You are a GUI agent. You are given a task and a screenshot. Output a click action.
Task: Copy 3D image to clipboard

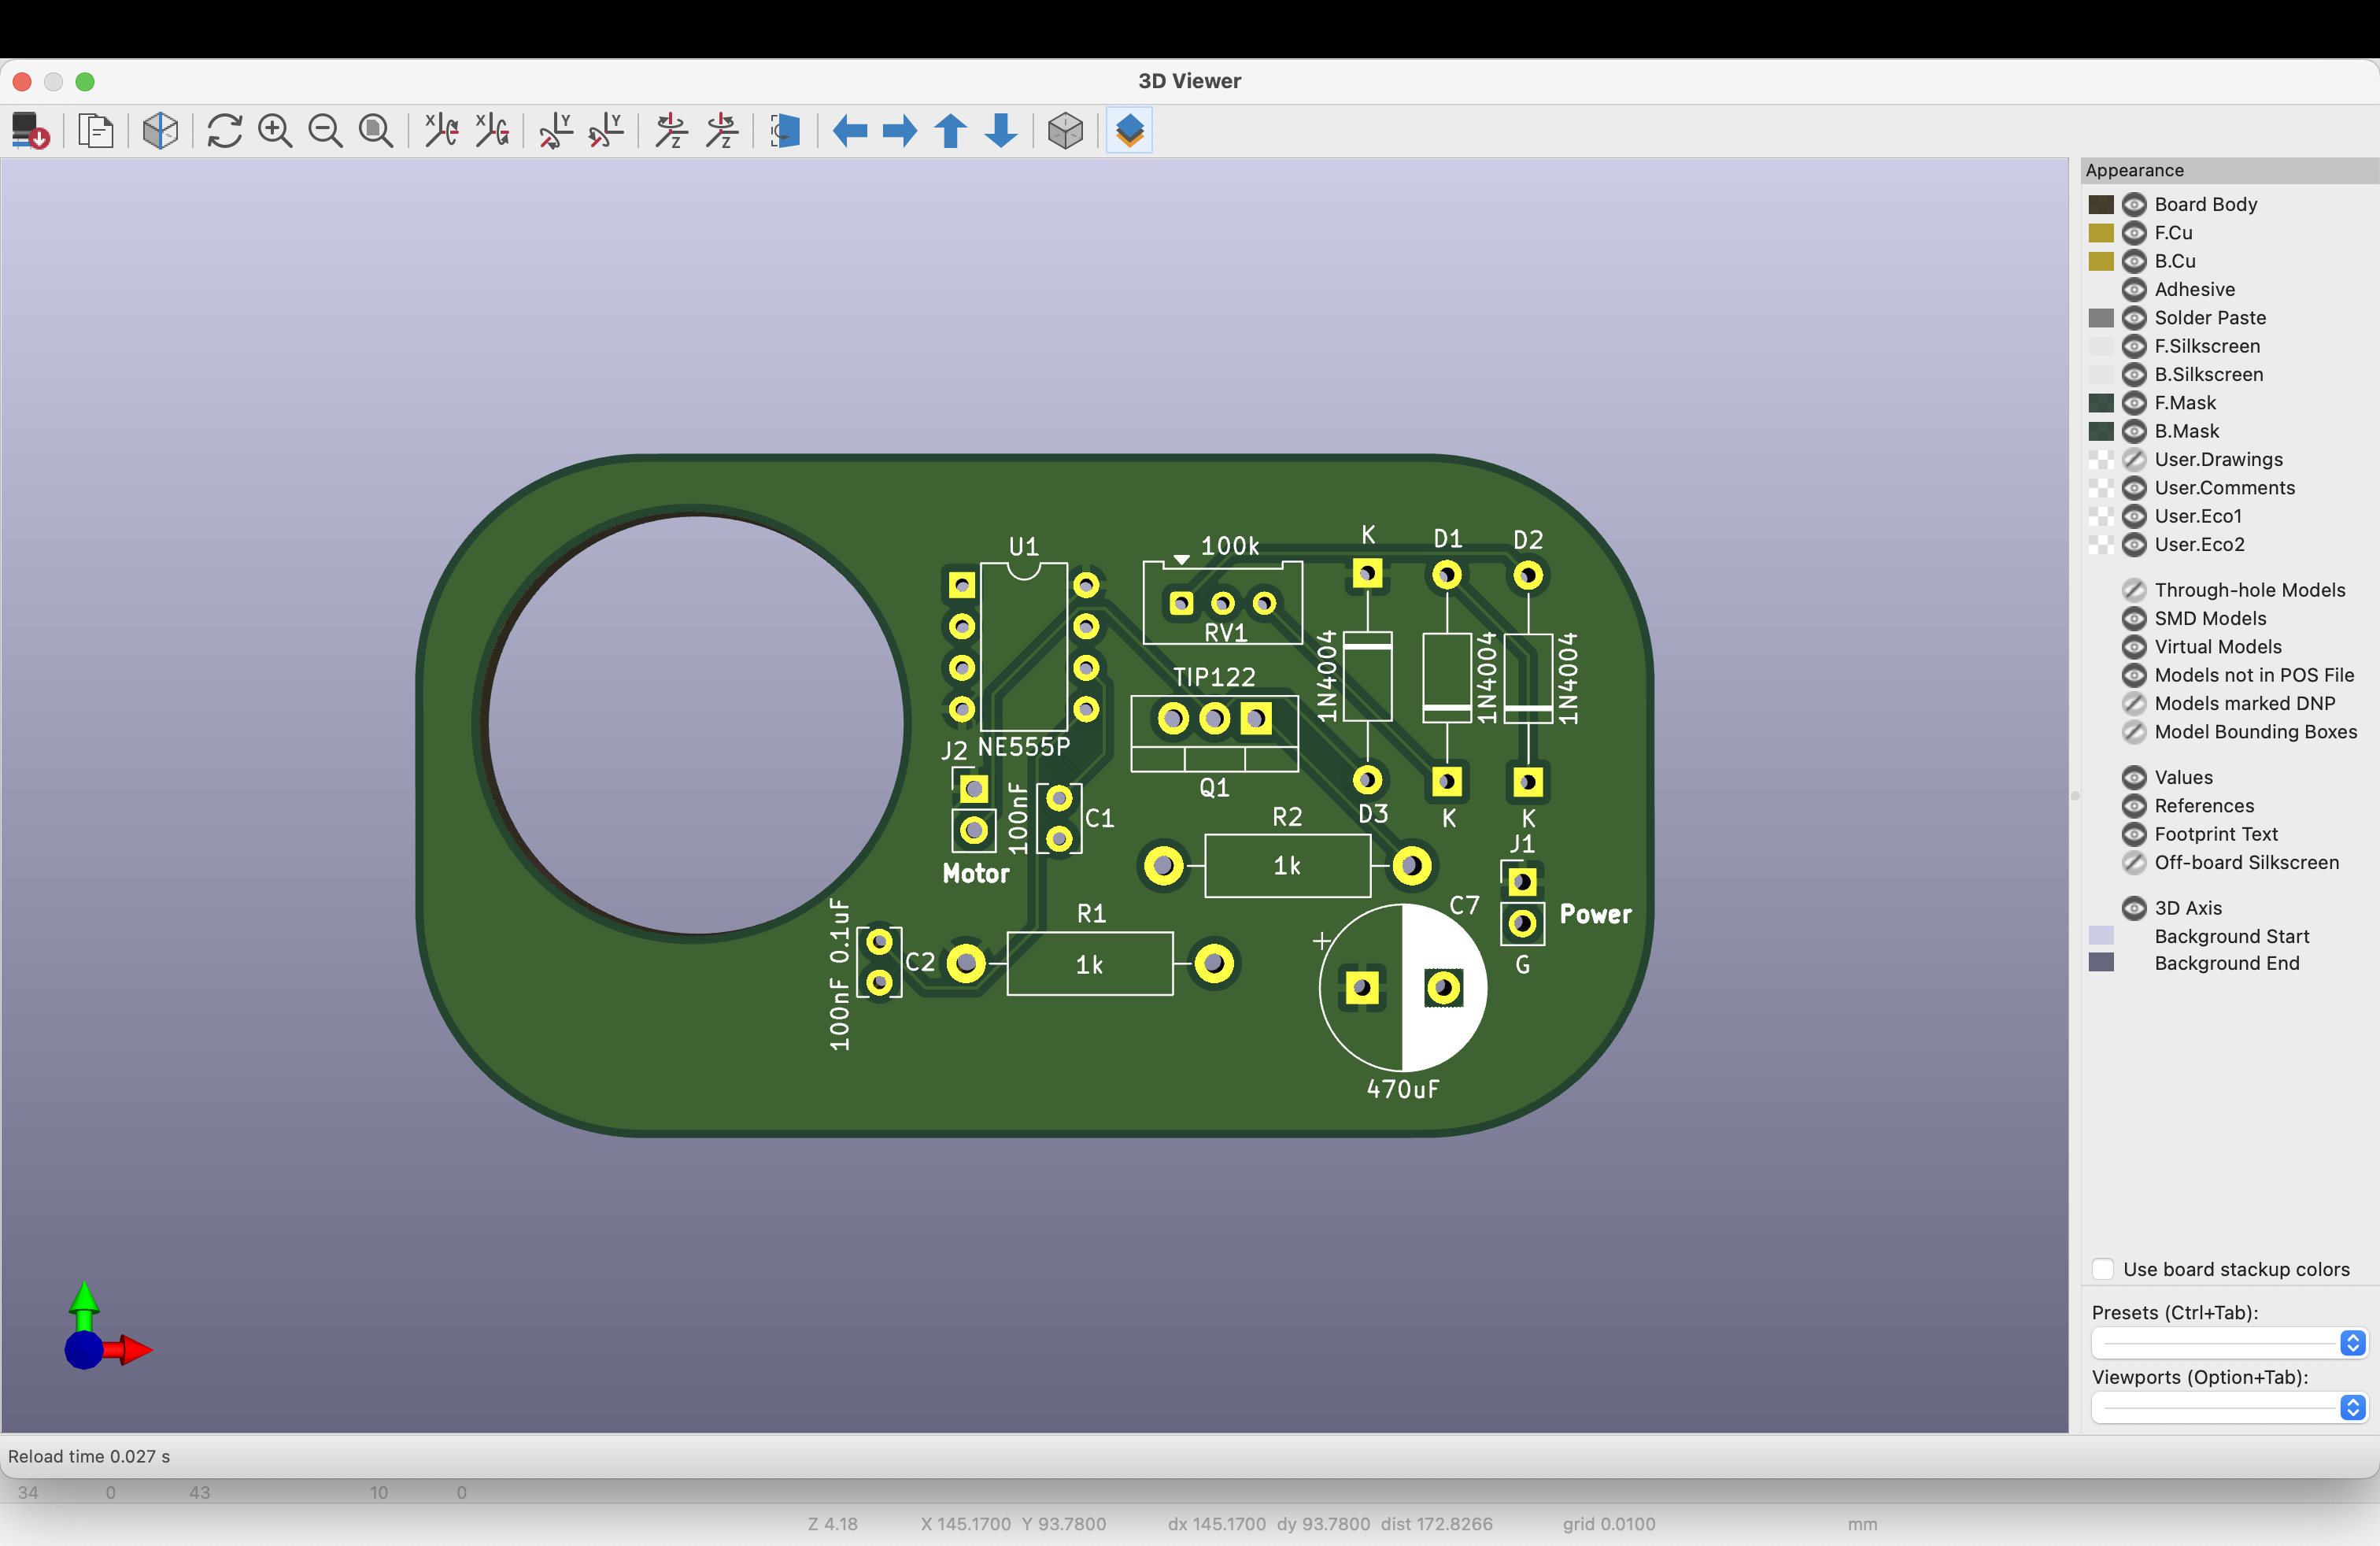tap(96, 131)
